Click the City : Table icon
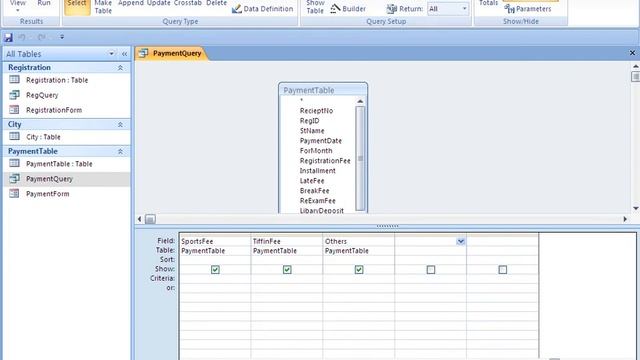The height and width of the screenshot is (360, 640). coord(14,136)
